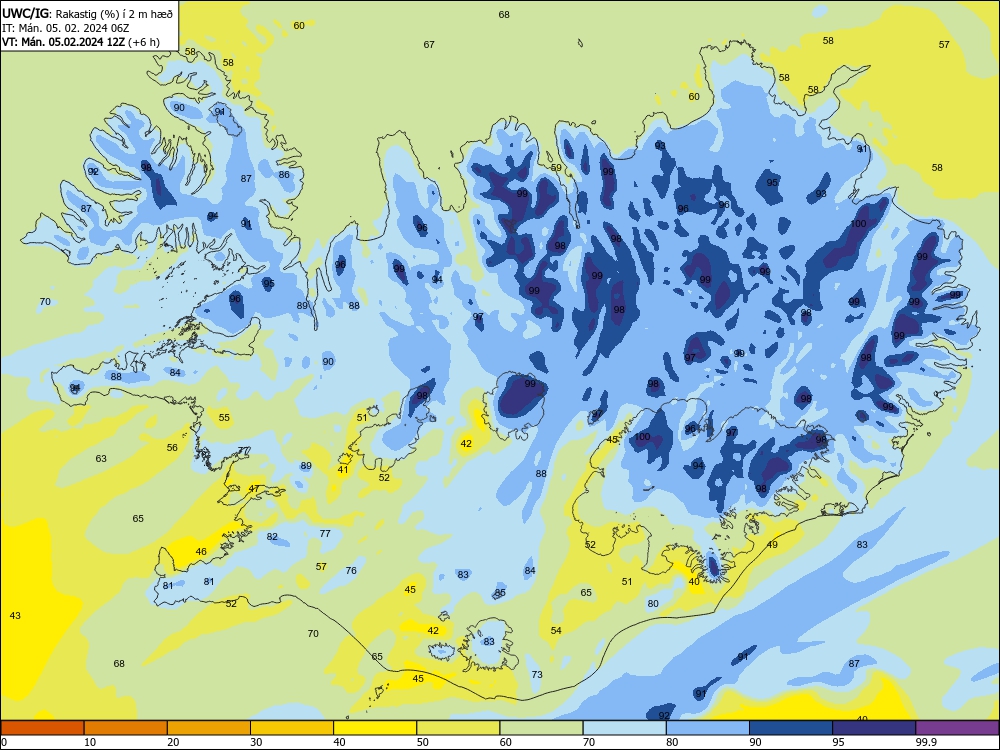This screenshot has width=1000, height=750.
Task: Click the legend tick label '30'
Action: pos(256,742)
